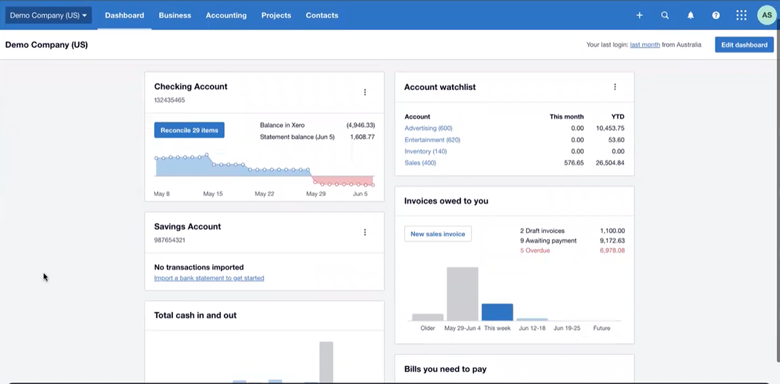
Task: Click Reconcile 29 items button
Action: tap(189, 130)
